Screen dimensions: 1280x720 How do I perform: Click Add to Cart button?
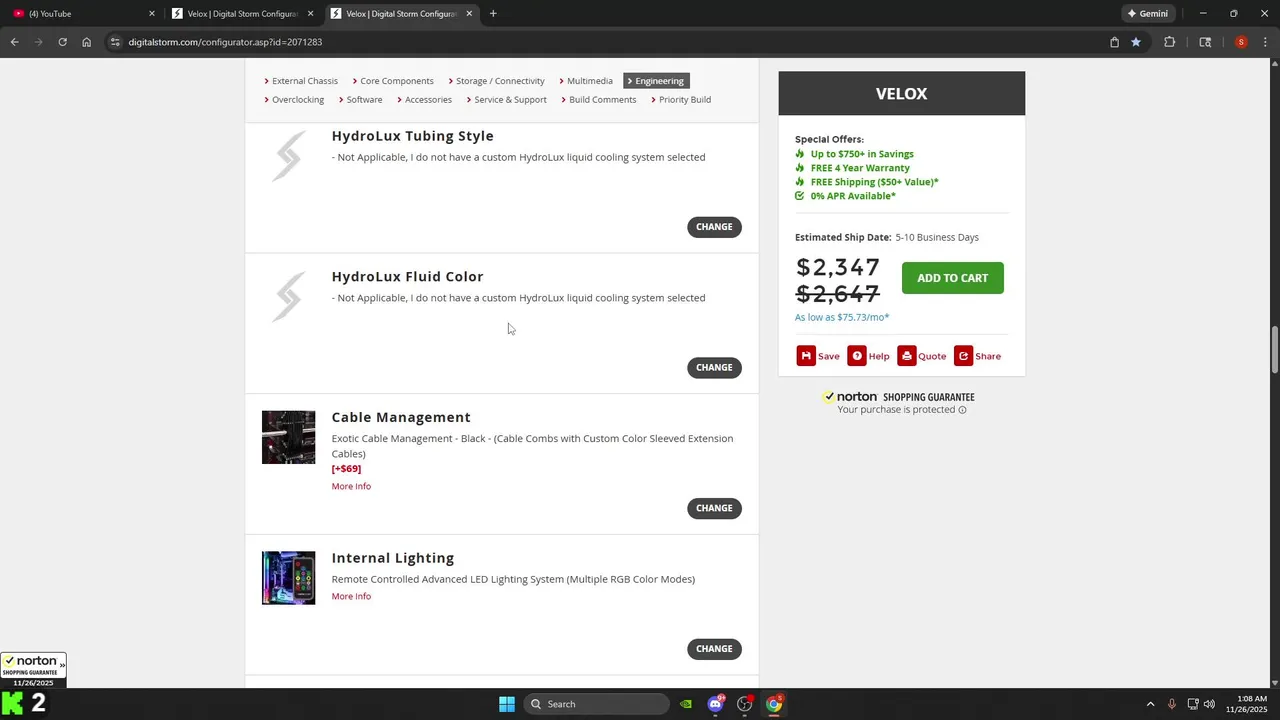coord(952,278)
